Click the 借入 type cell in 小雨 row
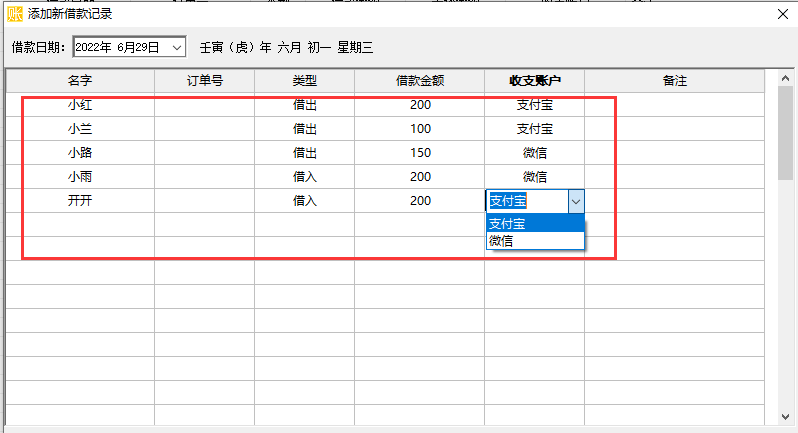 [x=304, y=177]
